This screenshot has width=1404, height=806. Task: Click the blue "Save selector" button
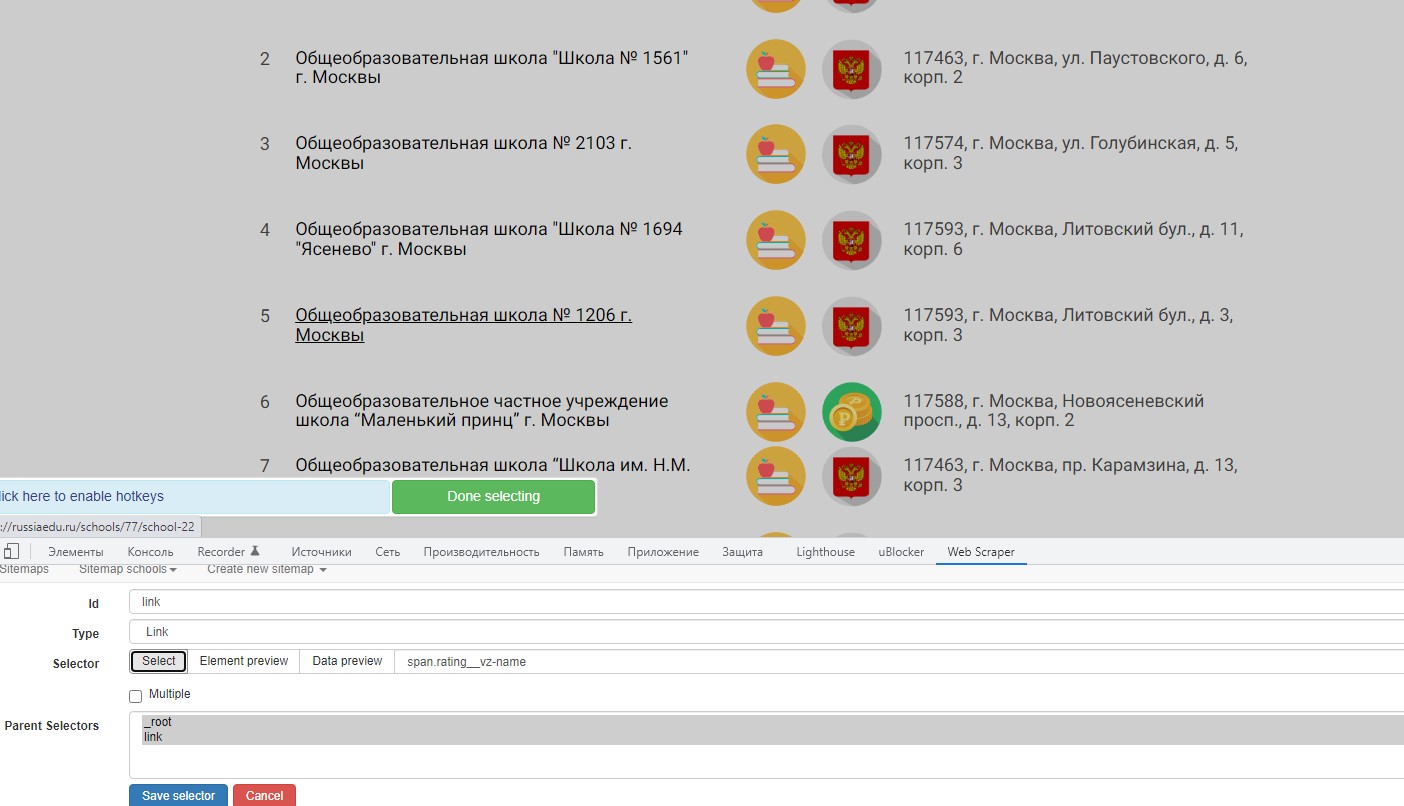(178, 795)
